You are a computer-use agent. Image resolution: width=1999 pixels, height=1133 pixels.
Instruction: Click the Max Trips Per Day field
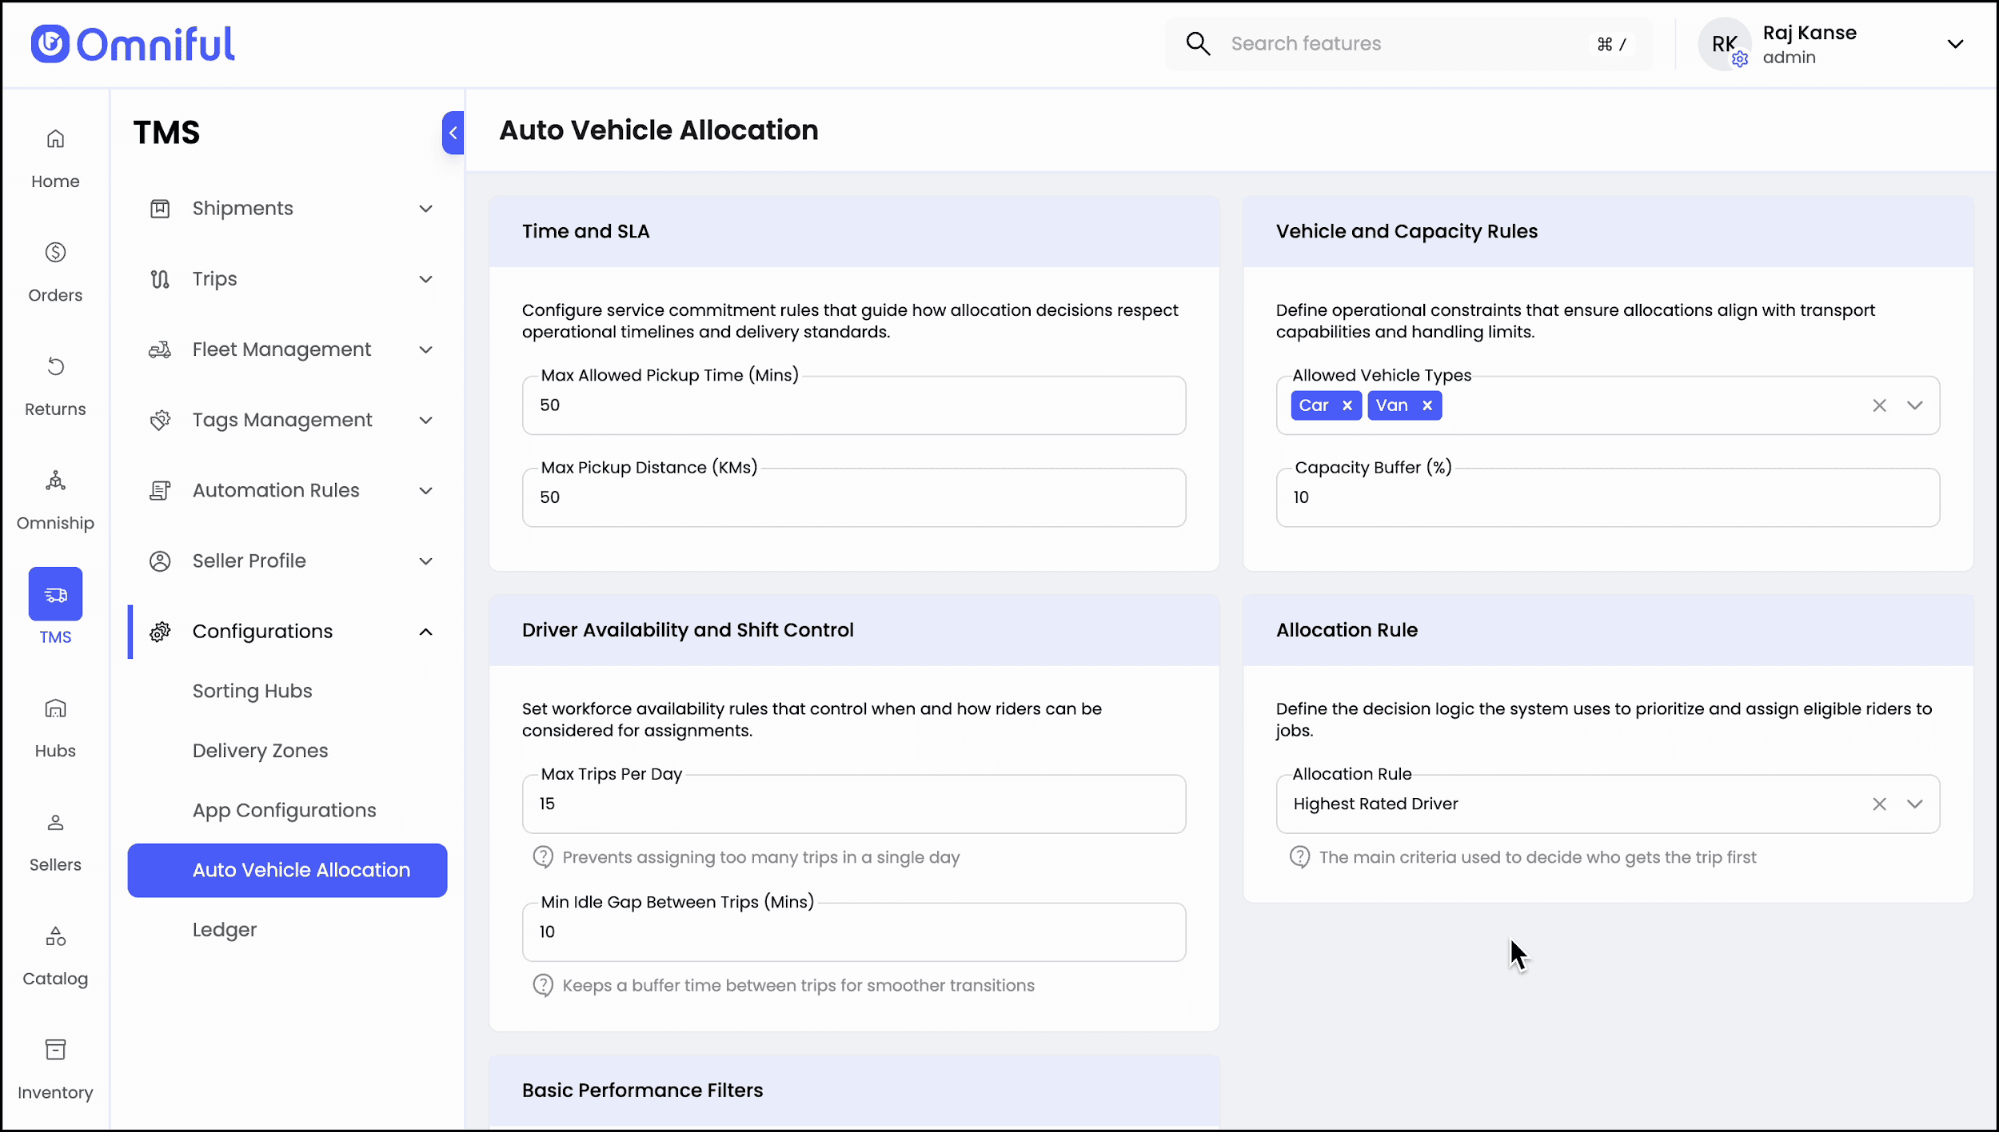pos(853,804)
